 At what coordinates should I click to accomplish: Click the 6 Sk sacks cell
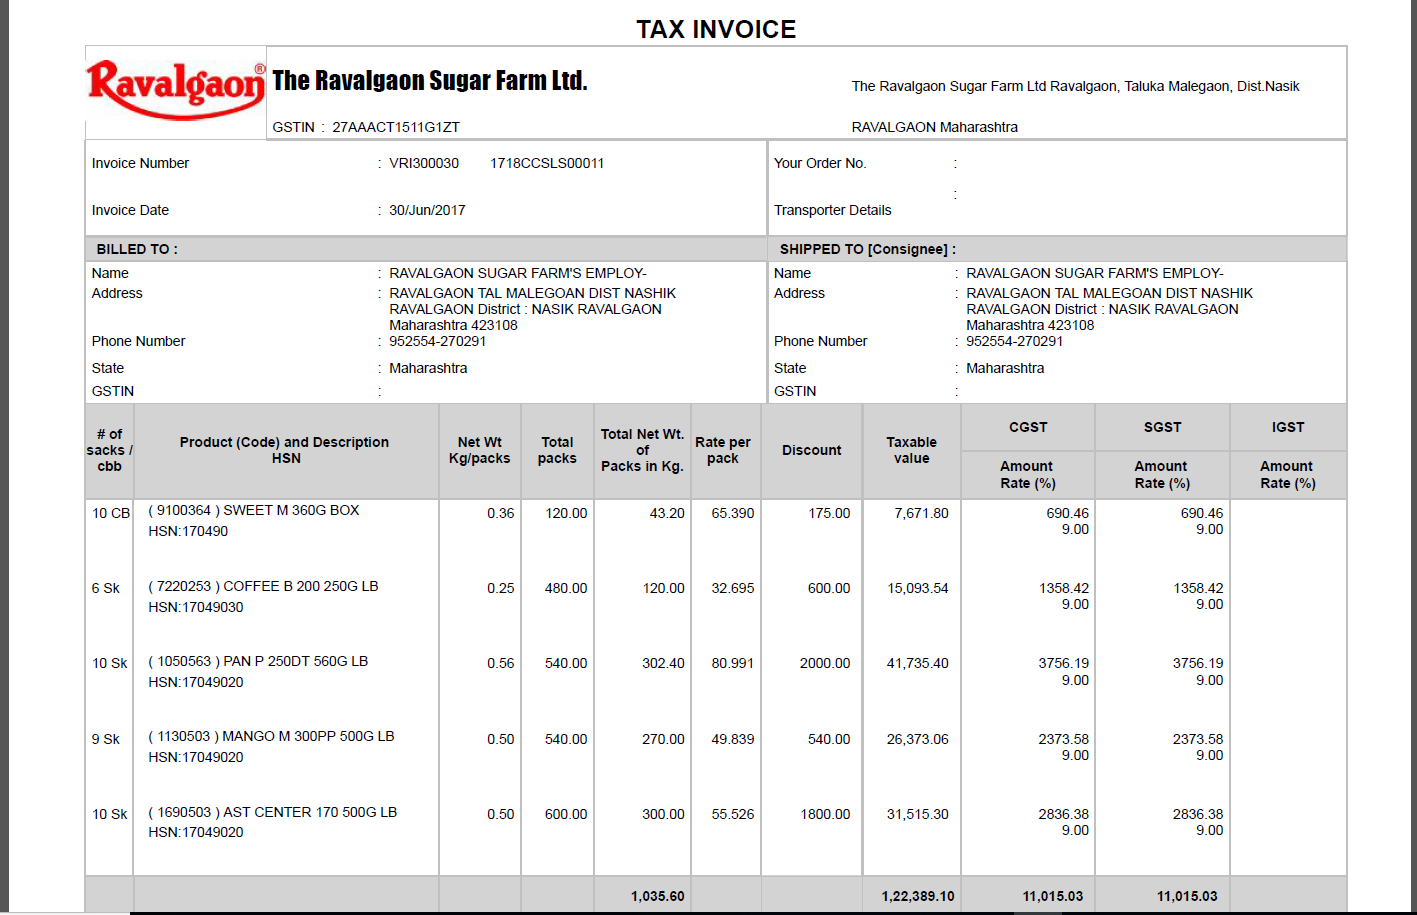[106, 588]
